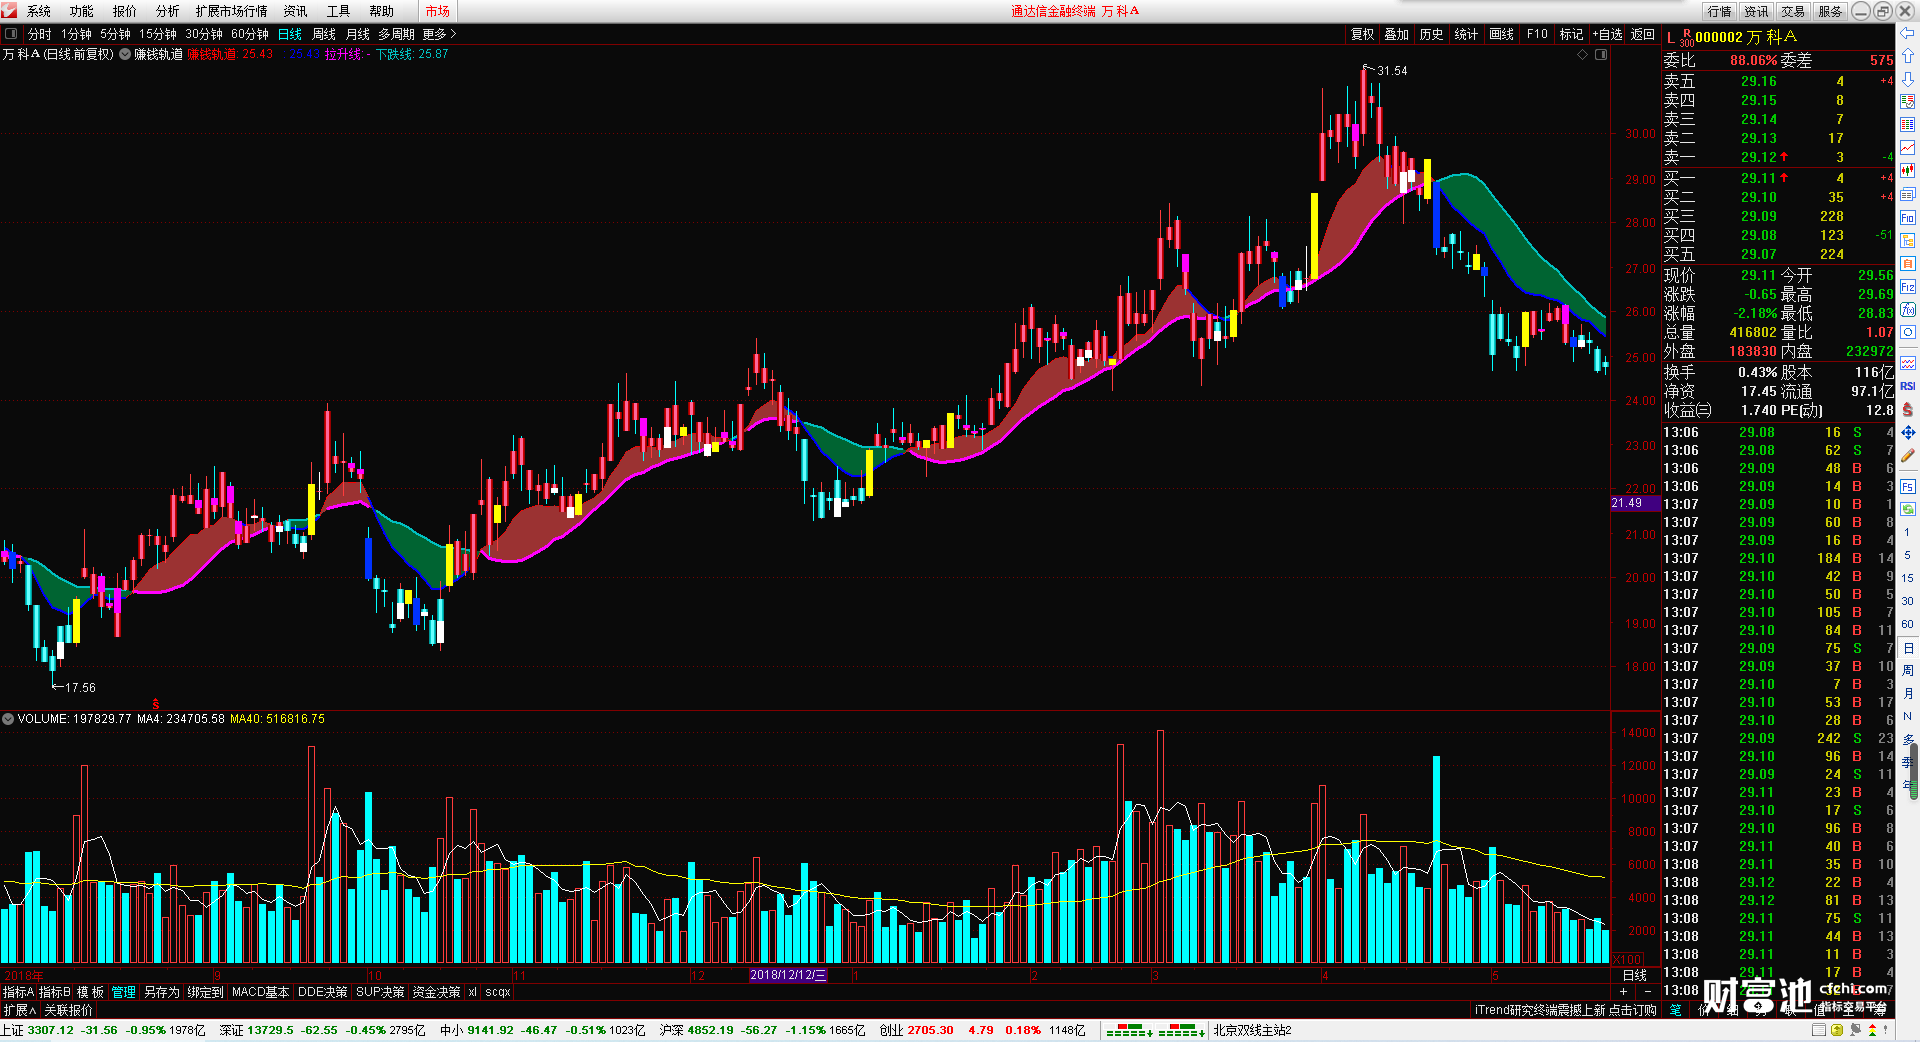
Task: Click the orange document sidebar icon
Action: pos(1908,264)
